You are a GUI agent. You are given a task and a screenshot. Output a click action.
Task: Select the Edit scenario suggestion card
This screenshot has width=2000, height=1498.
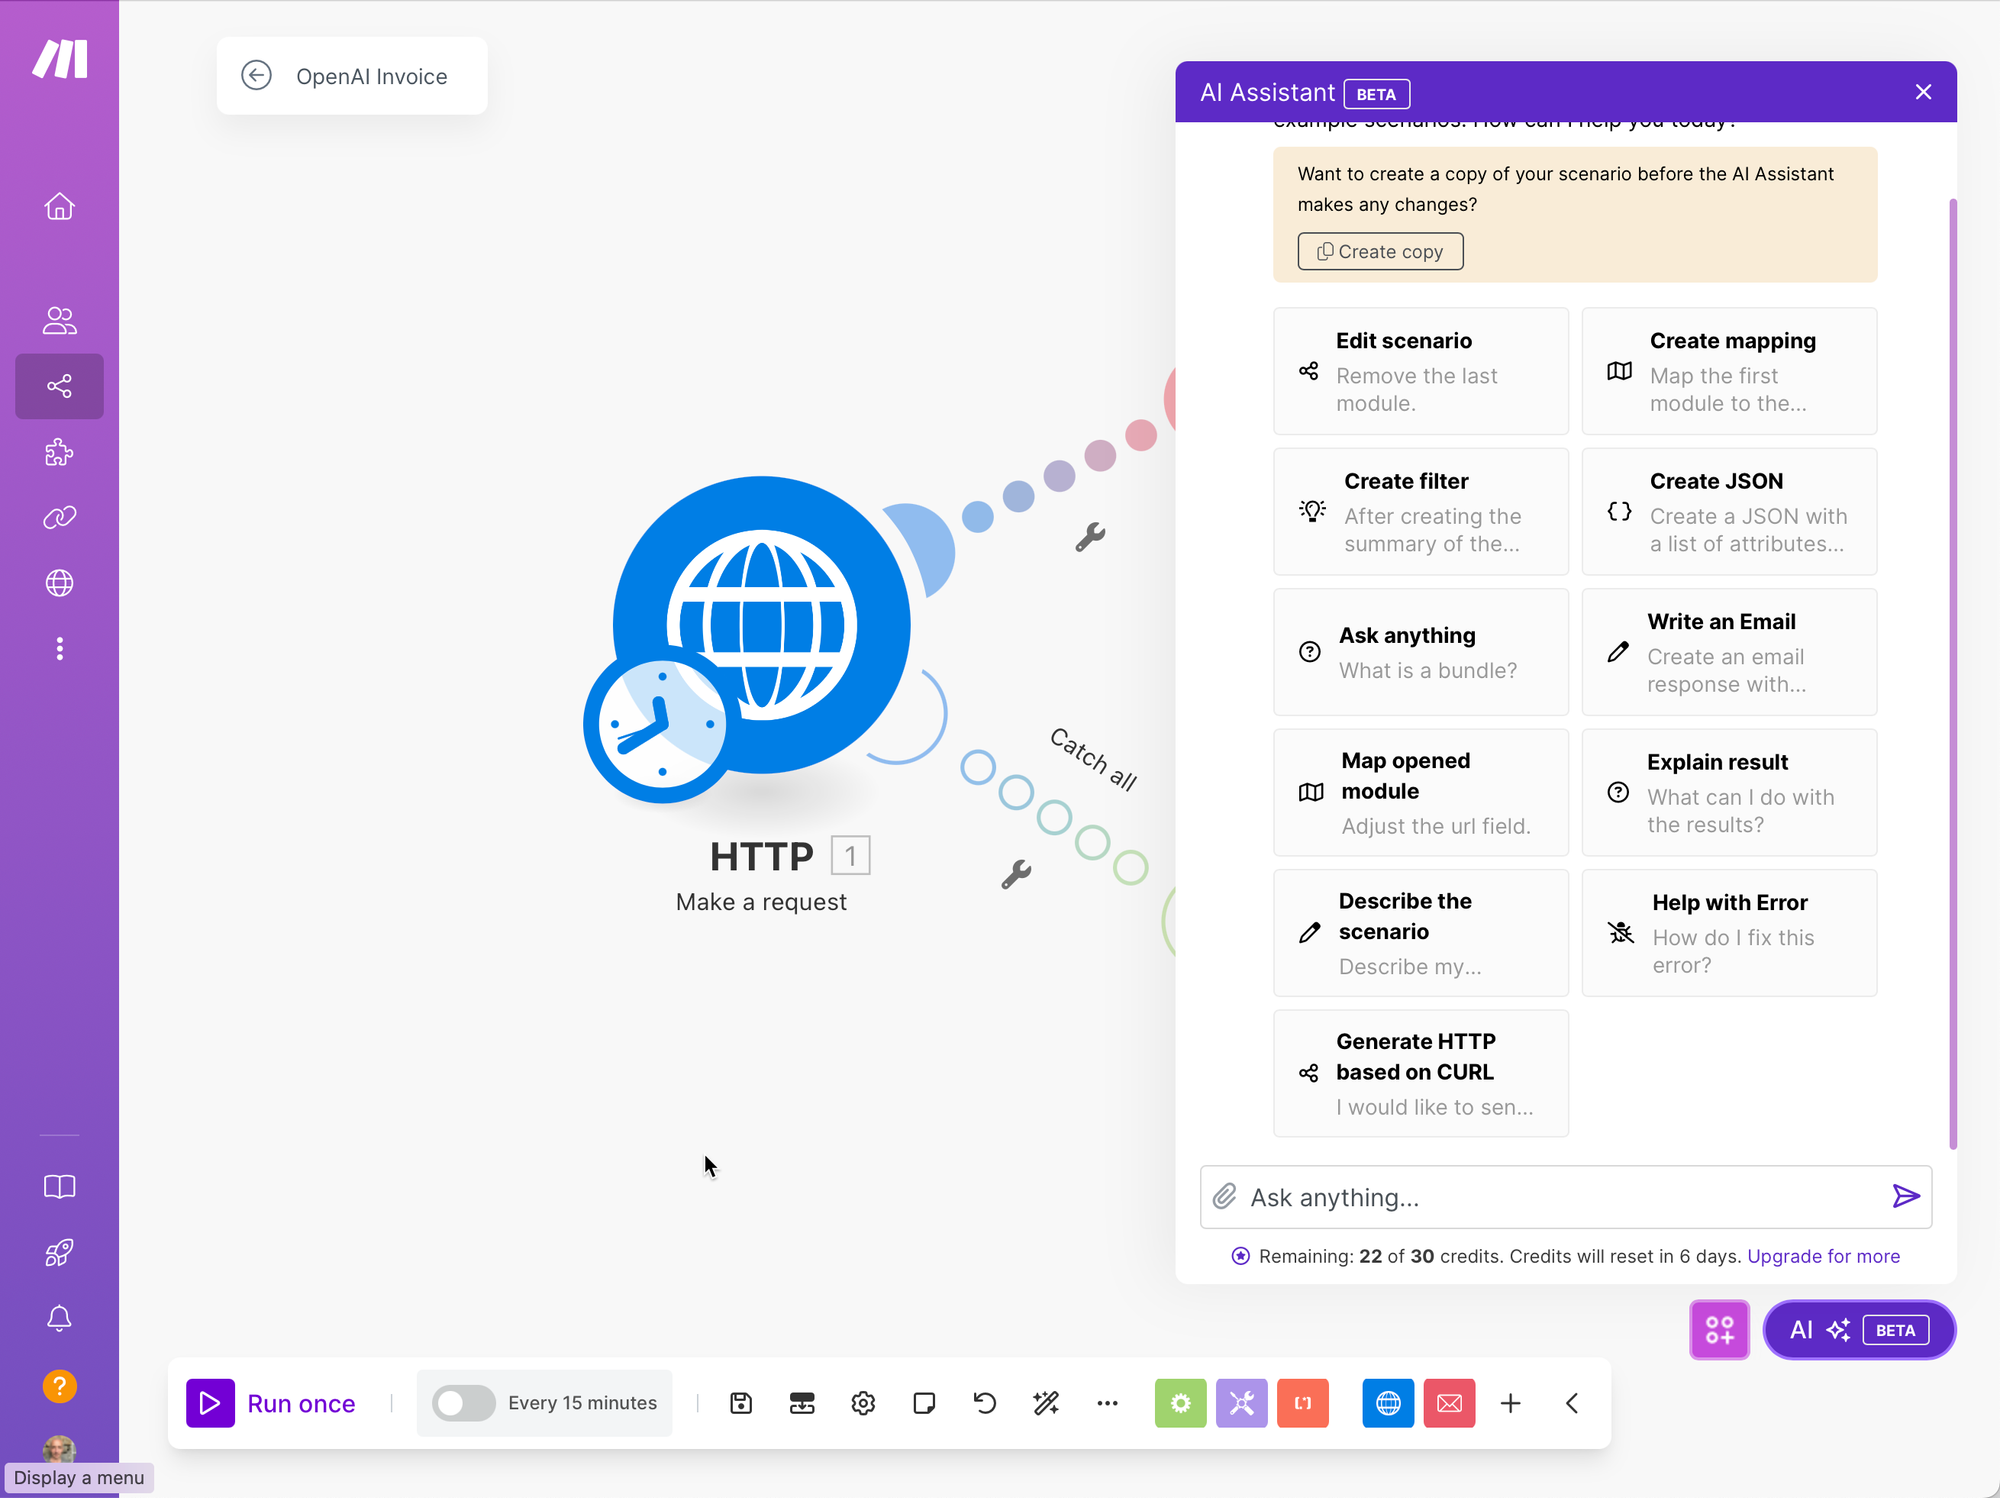[1420, 371]
